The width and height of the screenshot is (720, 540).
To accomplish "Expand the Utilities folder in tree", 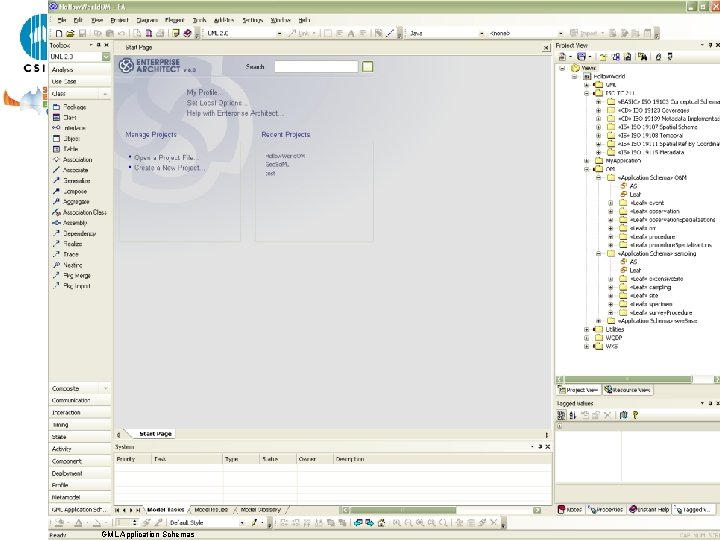I will pos(586,329).
